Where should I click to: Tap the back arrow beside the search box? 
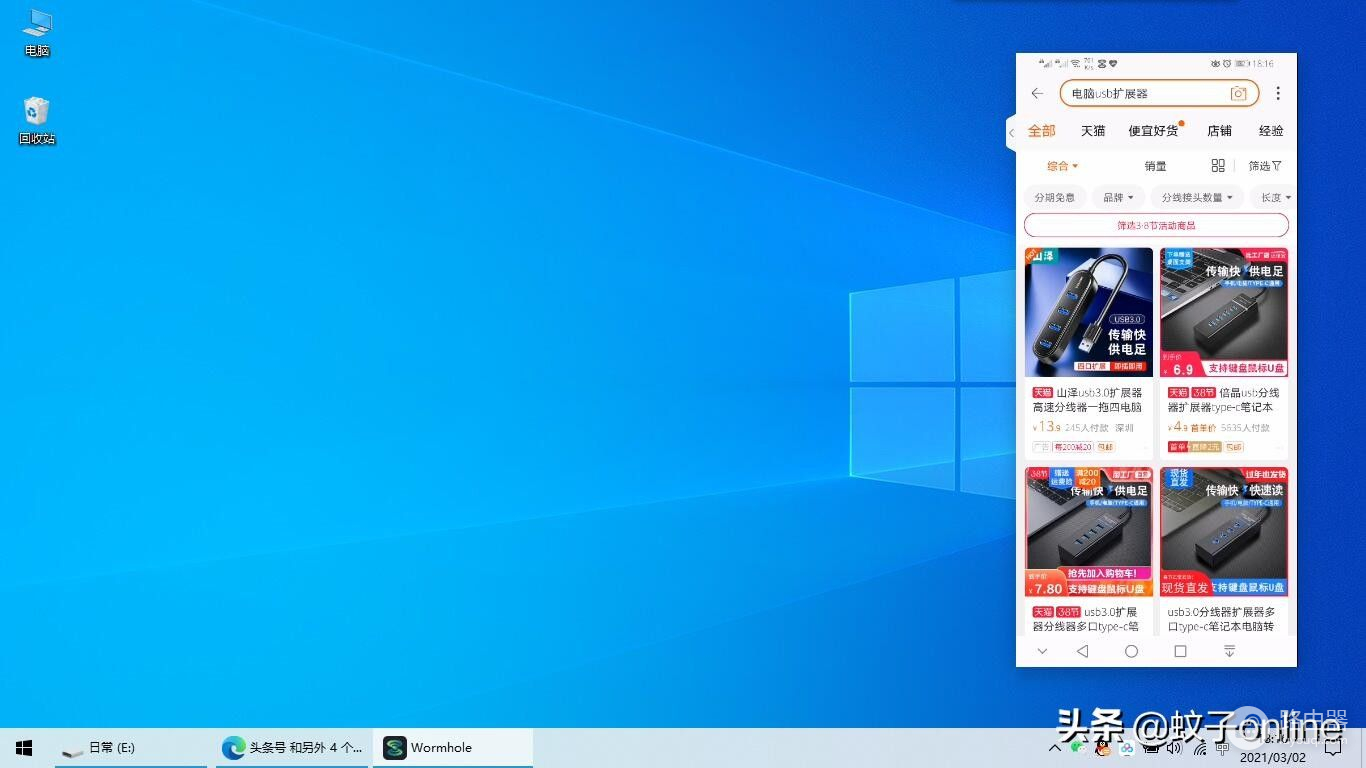click(x=1037, y=93)
